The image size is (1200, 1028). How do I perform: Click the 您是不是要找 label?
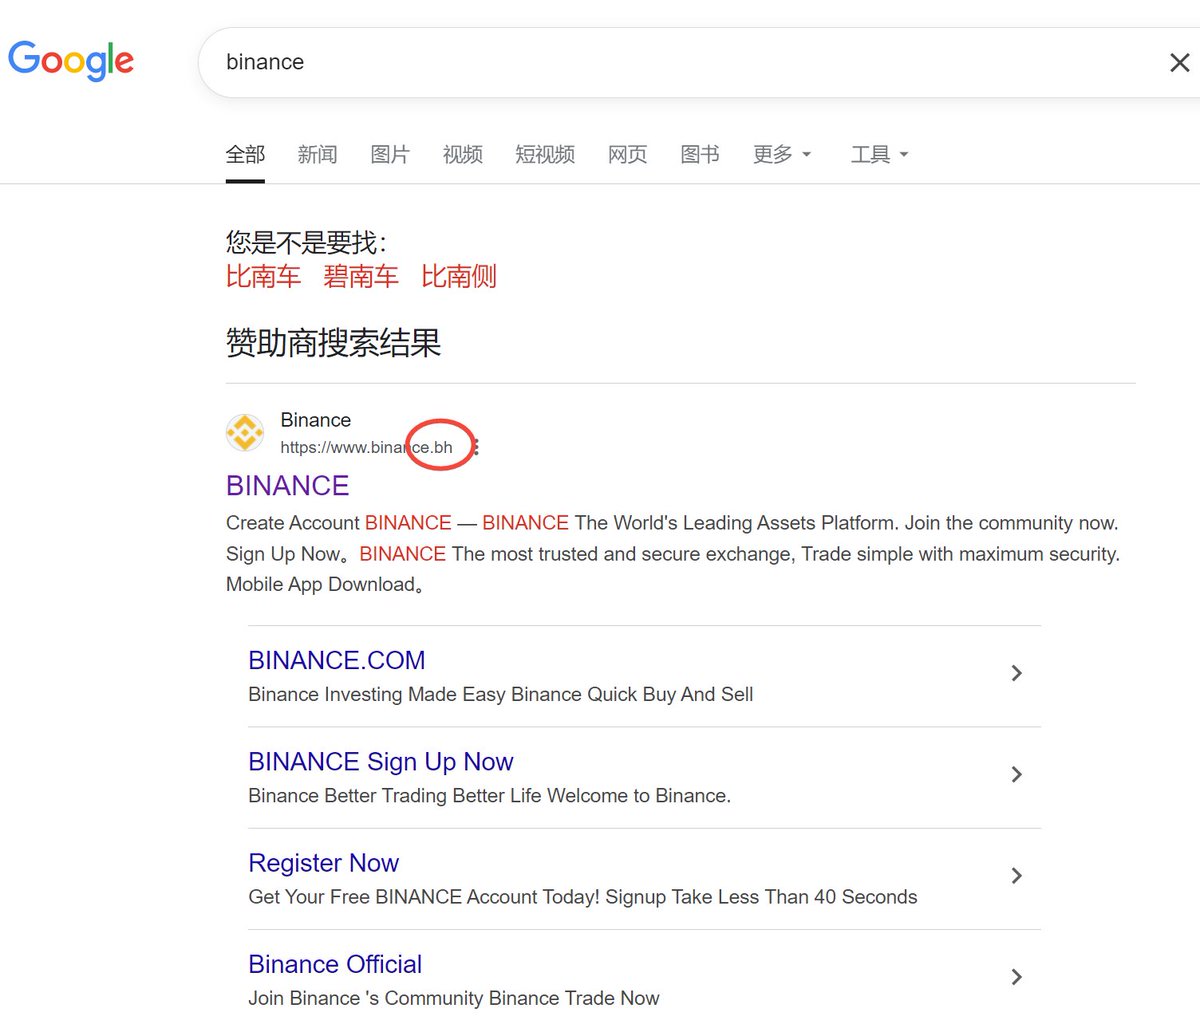coord(306,242)
